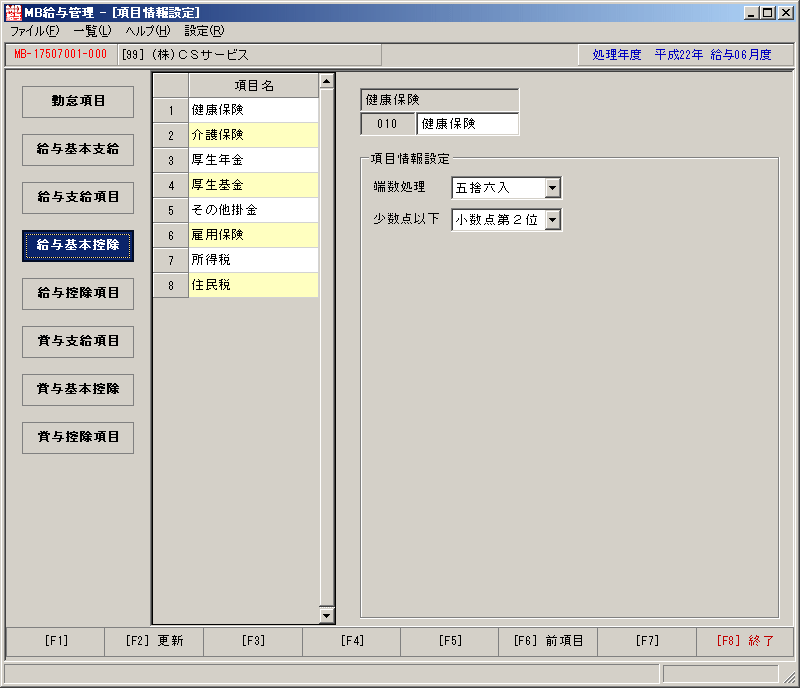Open the ファイル(F) menu
The image size is (800, 688).
35,31
